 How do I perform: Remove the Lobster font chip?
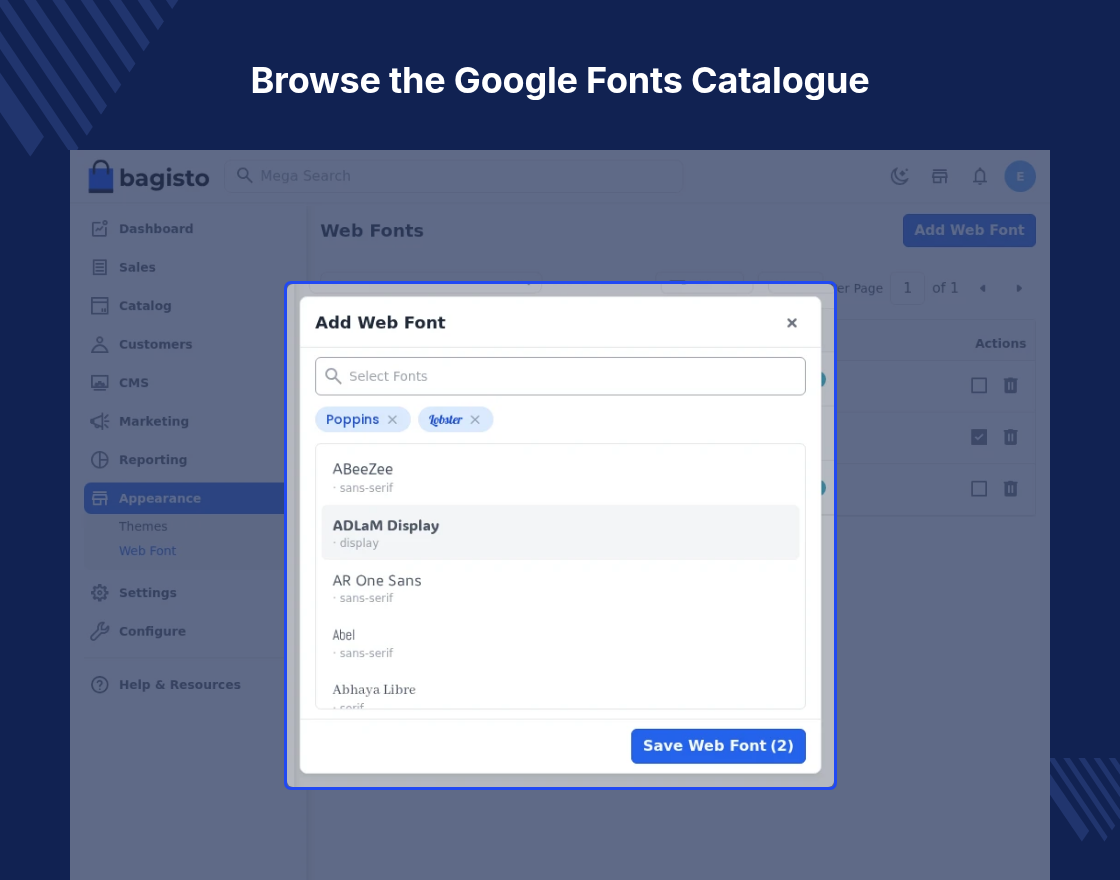pos(475,419)
